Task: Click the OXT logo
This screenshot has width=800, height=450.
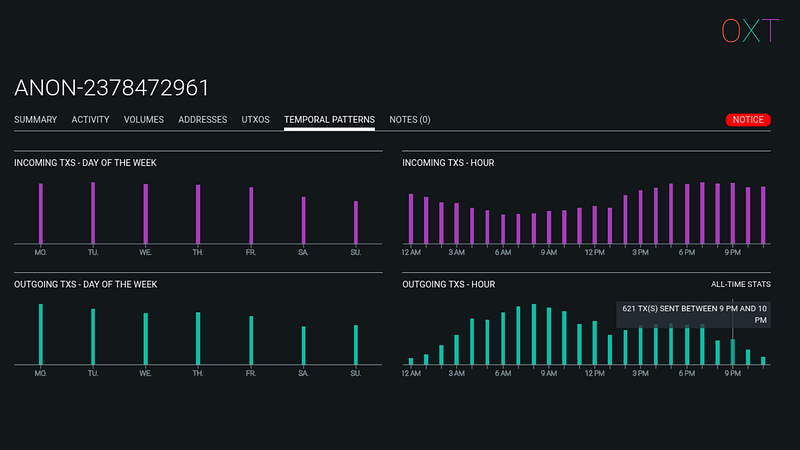Action: click(x=749, y=31)
